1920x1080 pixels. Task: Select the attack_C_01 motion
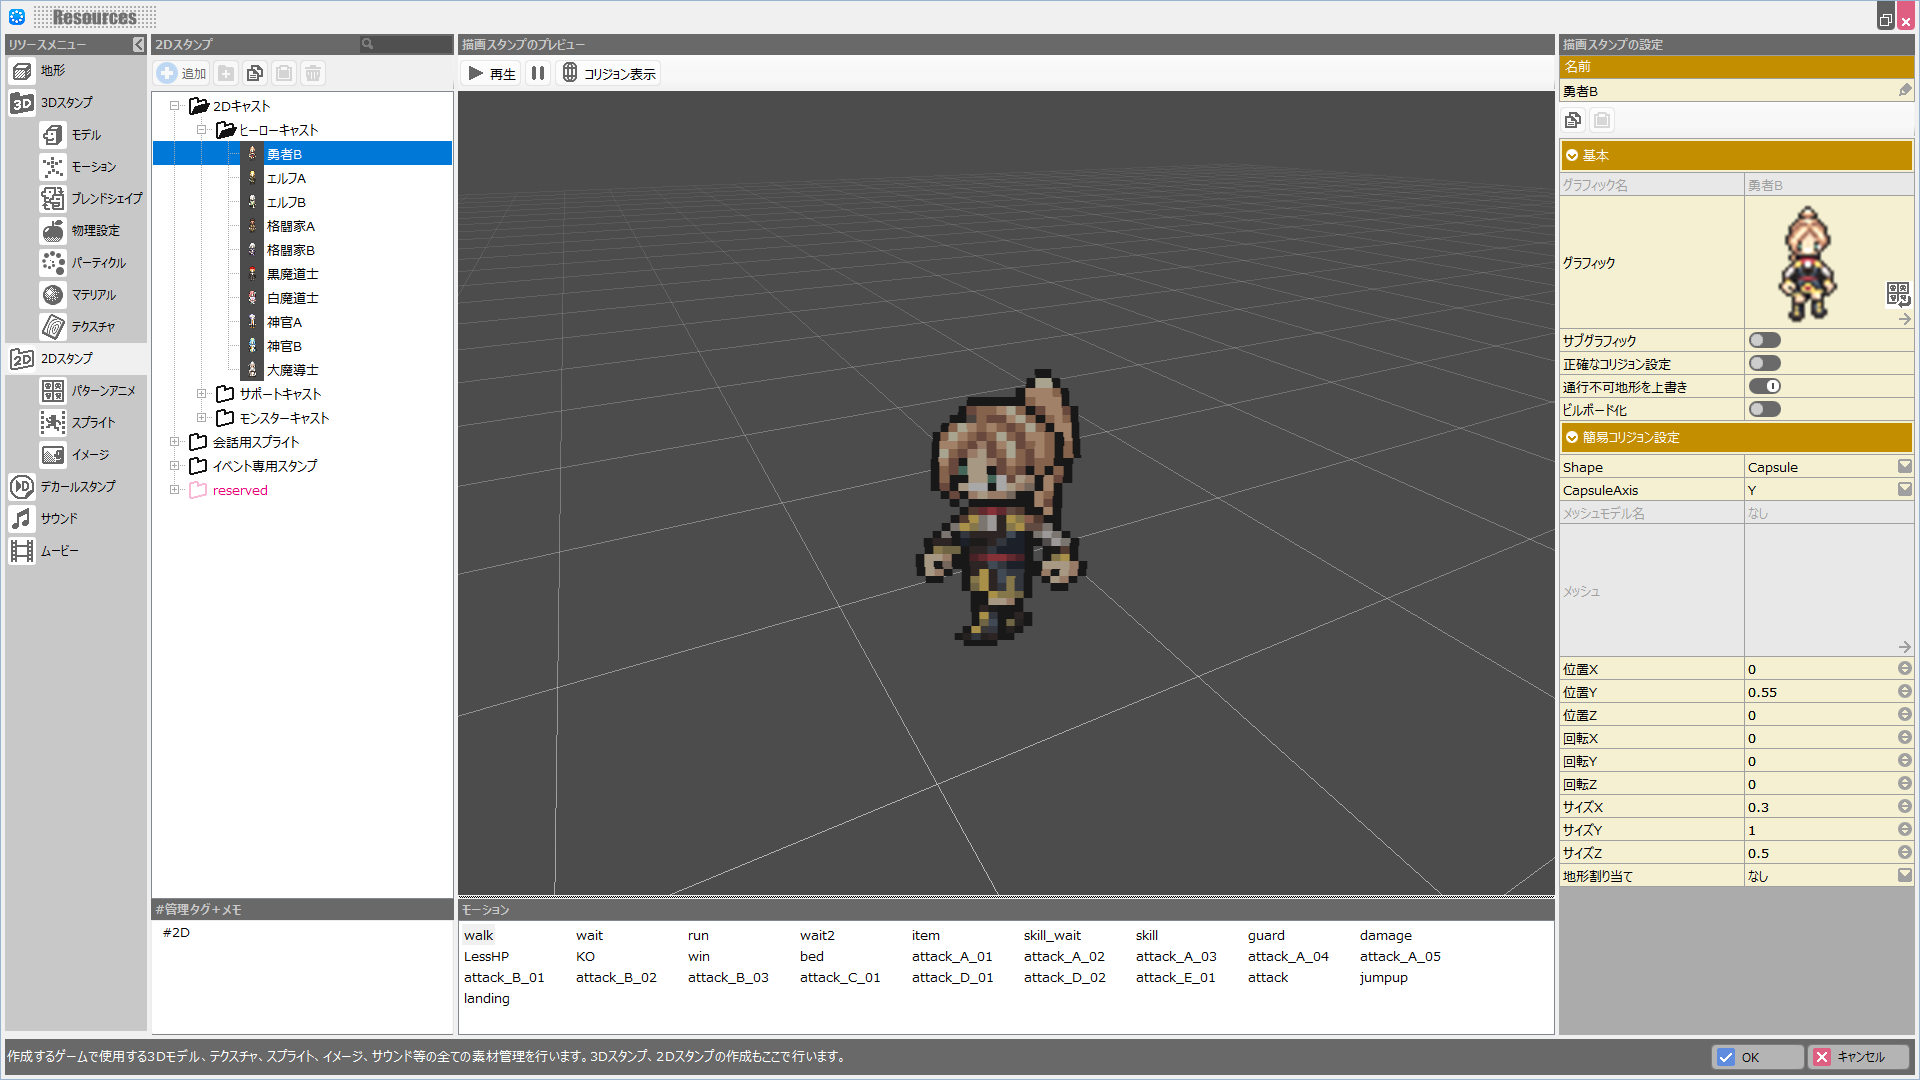pyautogui.click(x=839, y=978)
